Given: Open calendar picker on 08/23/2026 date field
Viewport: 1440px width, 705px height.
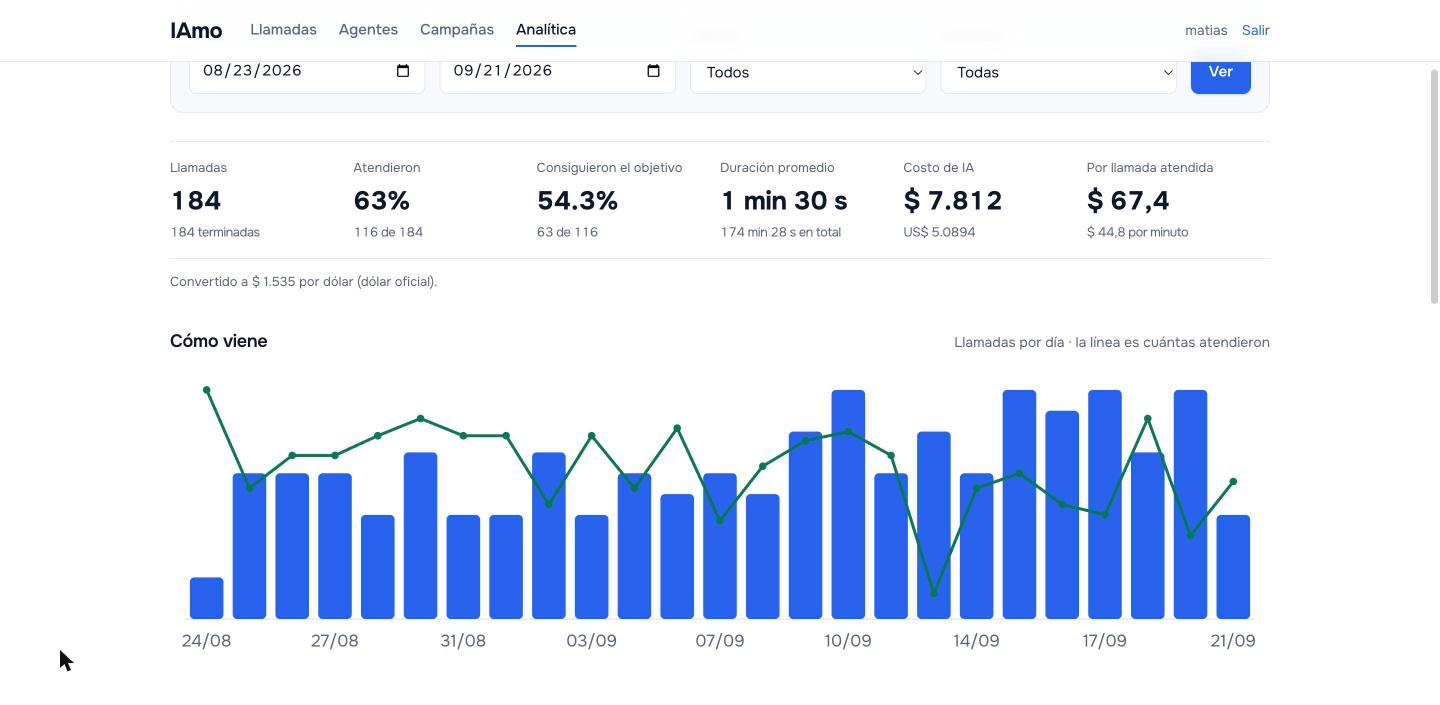Looking at the screenshot, I should (x=403, y=71).
